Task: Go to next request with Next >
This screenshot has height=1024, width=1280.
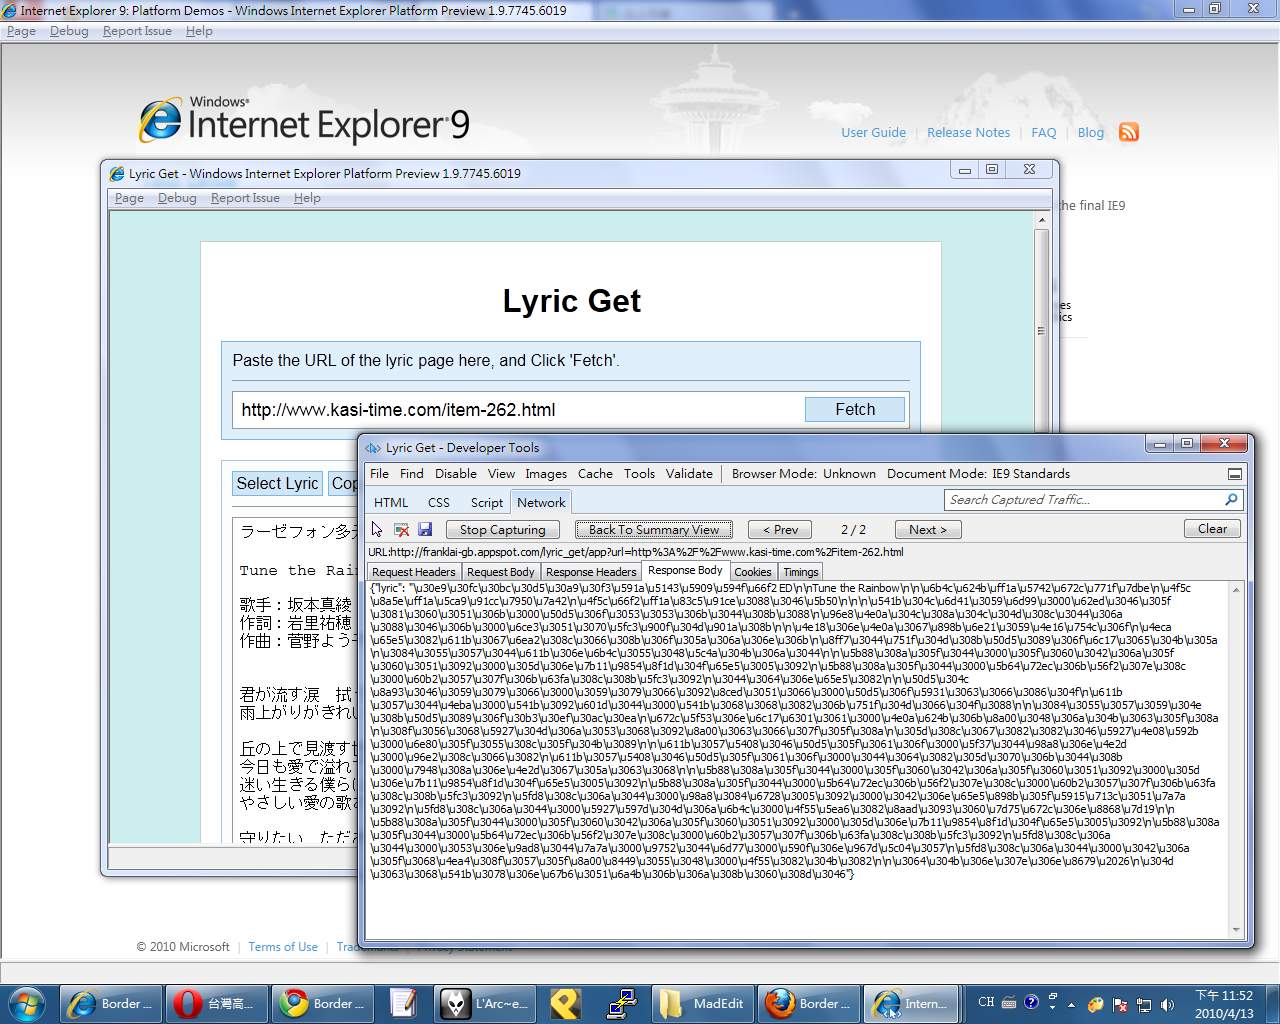Action: pos(927,530)
